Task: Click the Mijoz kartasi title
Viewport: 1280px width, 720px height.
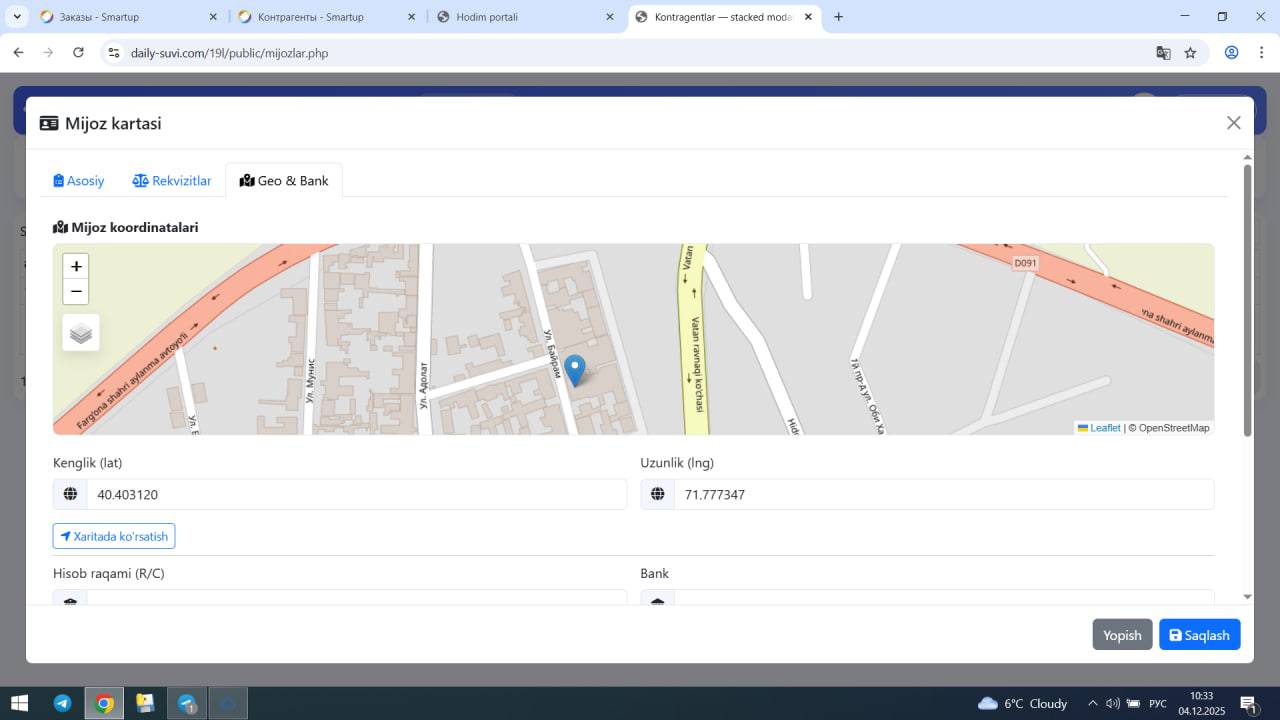Action: (x=113, y=123)
